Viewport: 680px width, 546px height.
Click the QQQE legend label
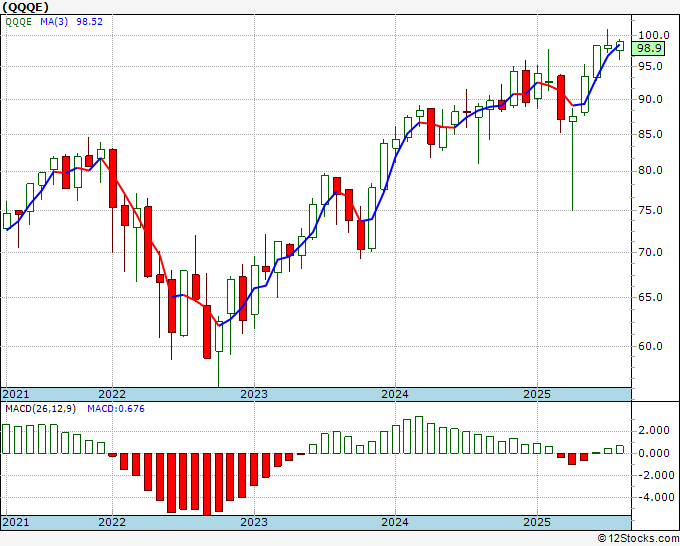19,22
